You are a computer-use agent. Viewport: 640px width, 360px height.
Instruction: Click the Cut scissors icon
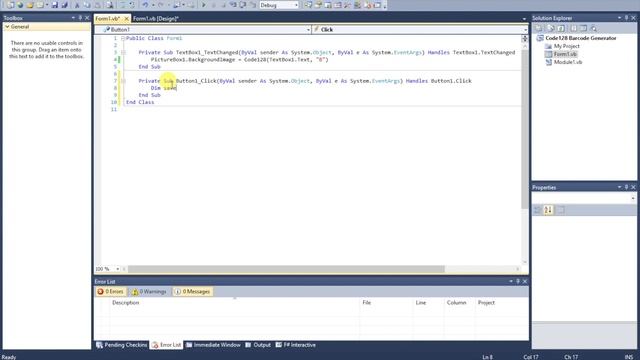(77, 5)
